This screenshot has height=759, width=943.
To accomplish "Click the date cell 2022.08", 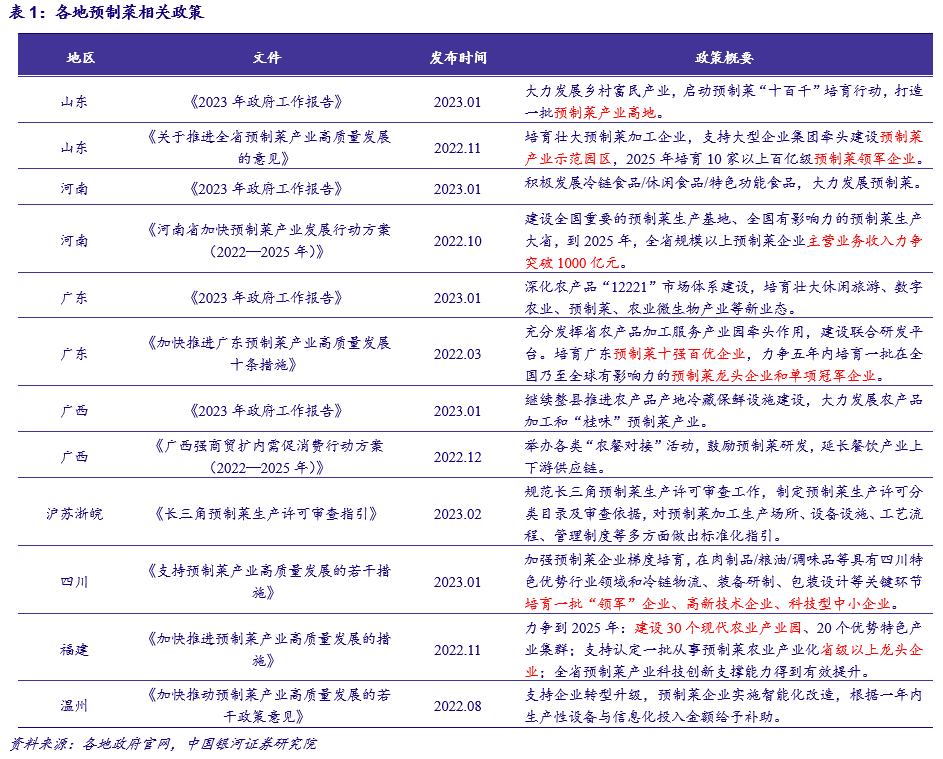I will click(x=458, y=706).
